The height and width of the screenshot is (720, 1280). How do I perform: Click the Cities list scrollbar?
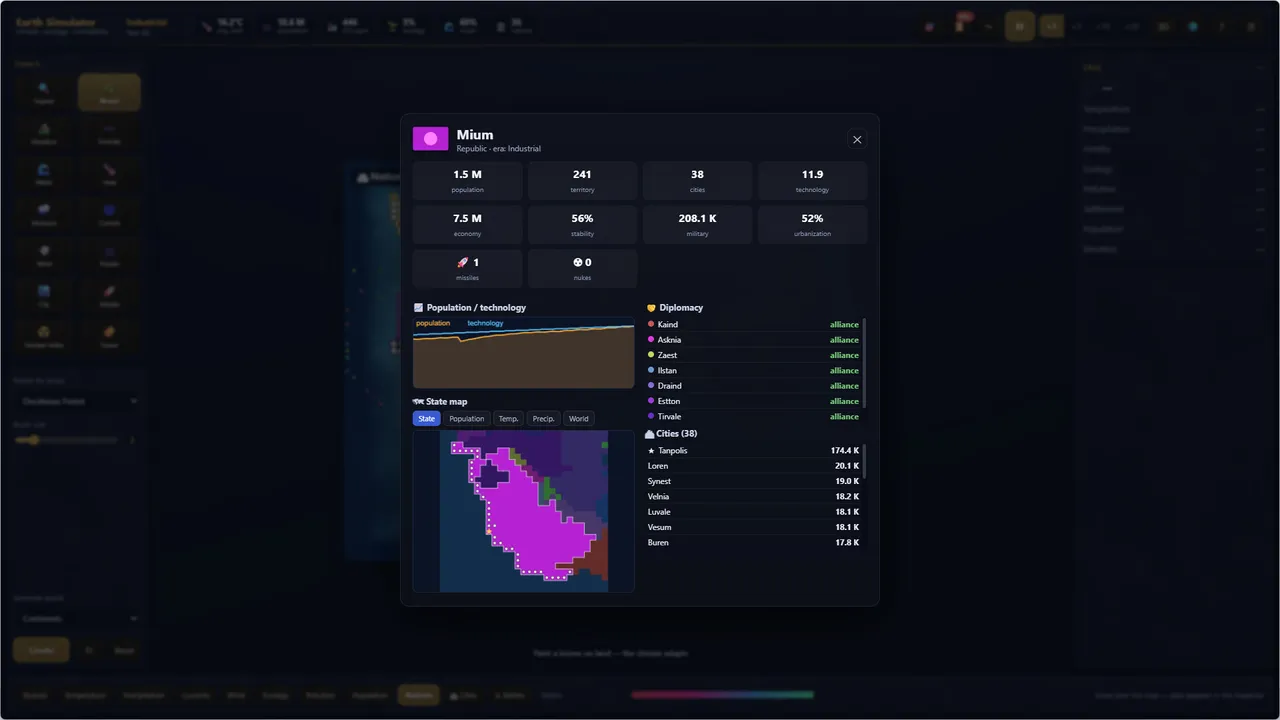pyautogui.click(x=864, y=461)
